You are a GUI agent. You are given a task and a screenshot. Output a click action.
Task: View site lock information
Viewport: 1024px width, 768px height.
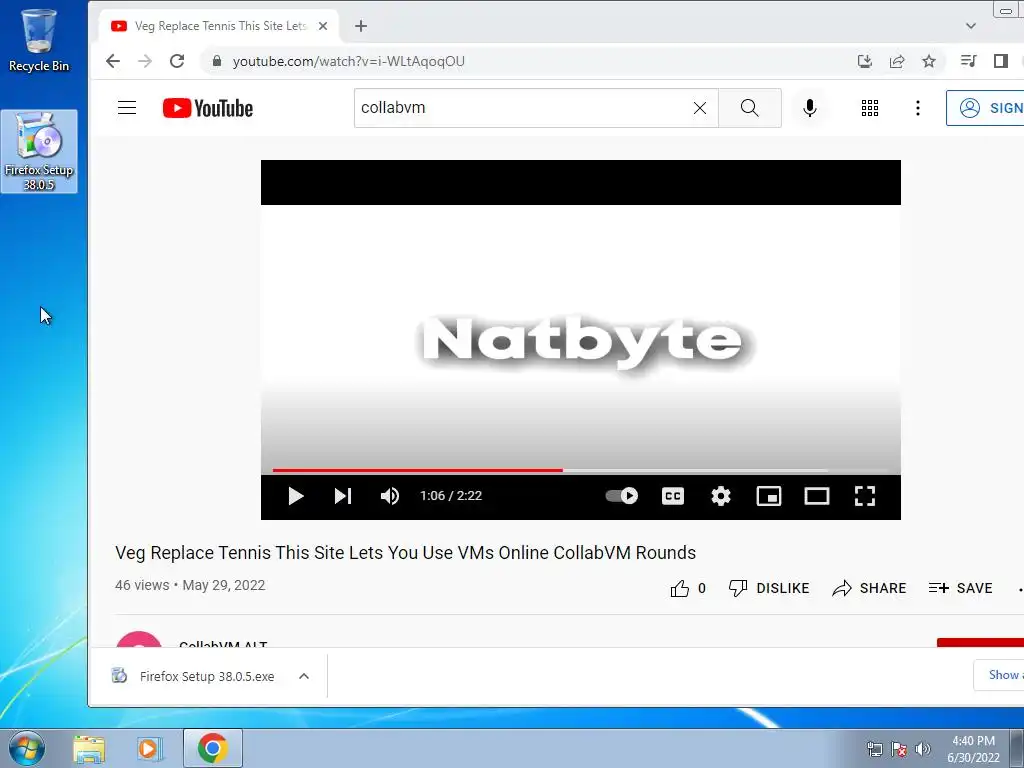point(217,61)
